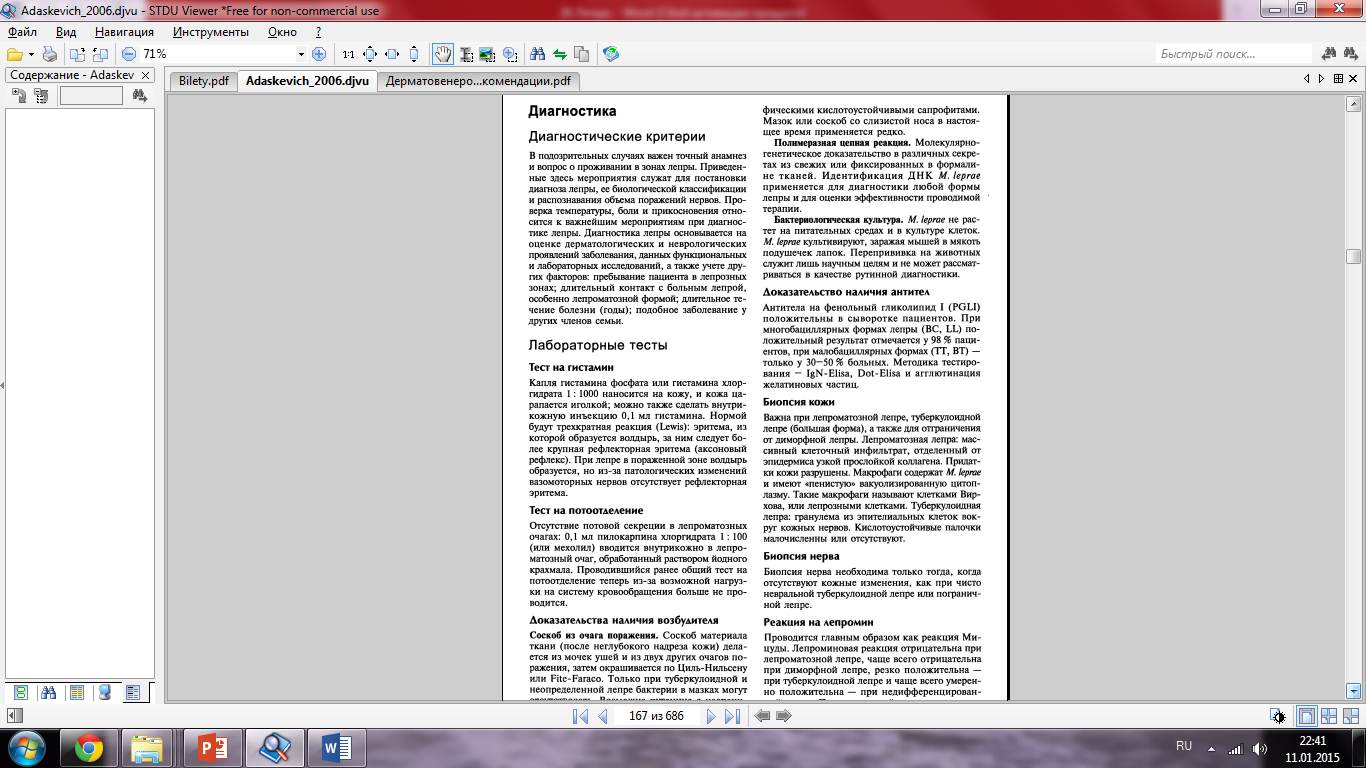Click the Fit page icon
The image size is (1366, 768).
370,54
